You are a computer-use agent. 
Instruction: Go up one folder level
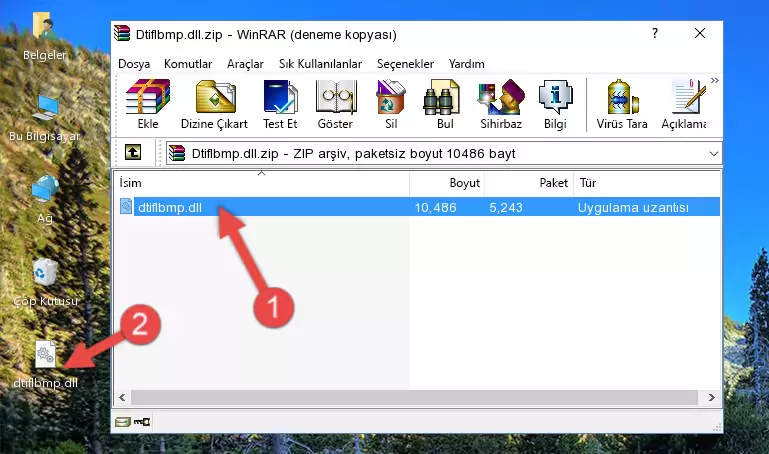pyautogui.click(x=133, y=152)
